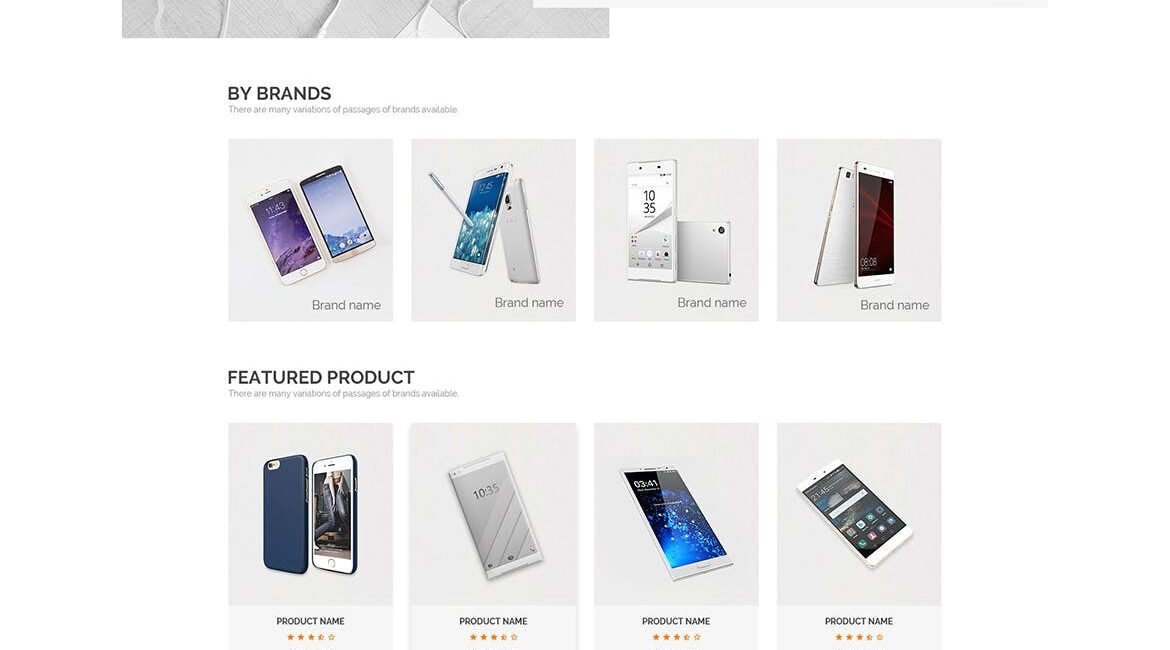
Task: Open PRODUCT NAME link under the fourth product
Action: 859,621
